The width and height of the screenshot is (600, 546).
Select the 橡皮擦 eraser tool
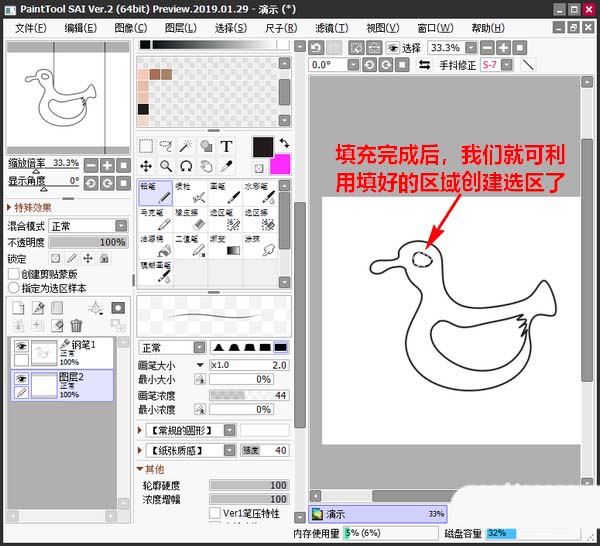click(x=191, y=219)
